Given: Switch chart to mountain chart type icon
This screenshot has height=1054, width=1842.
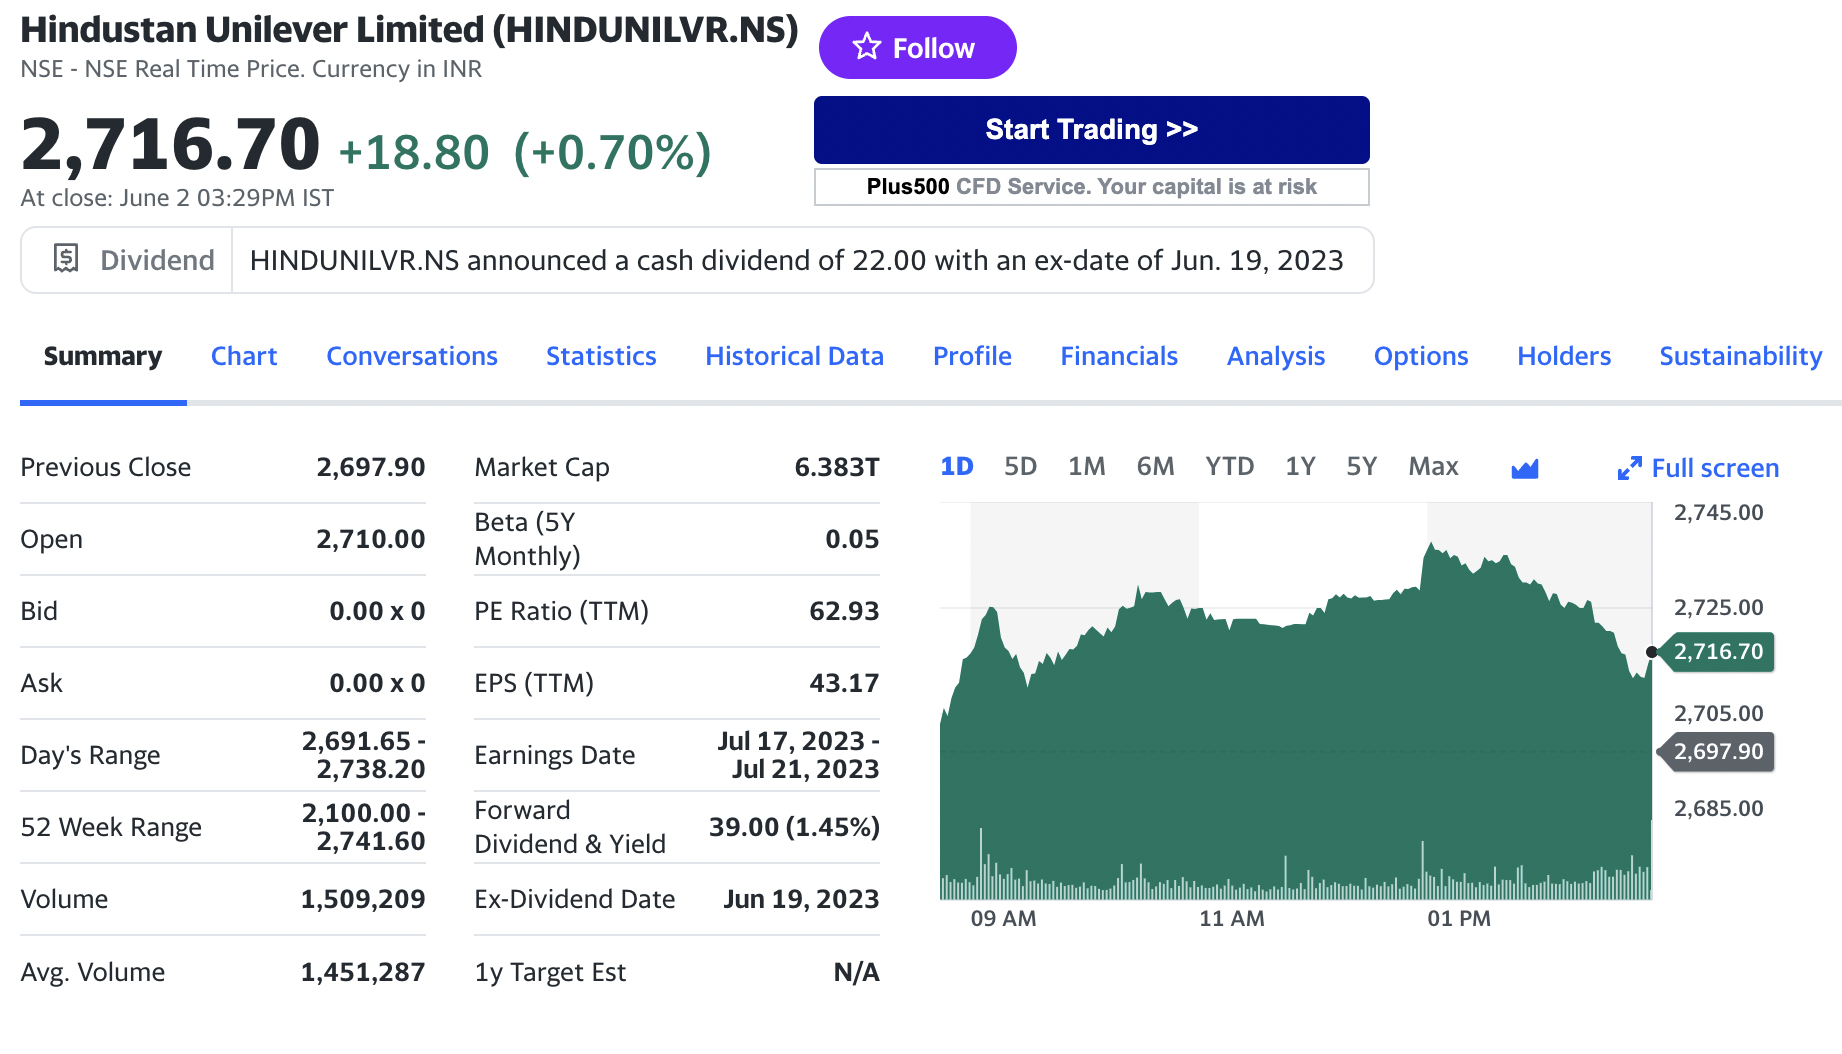Looking at the screenshot, I should point(1525,468).
